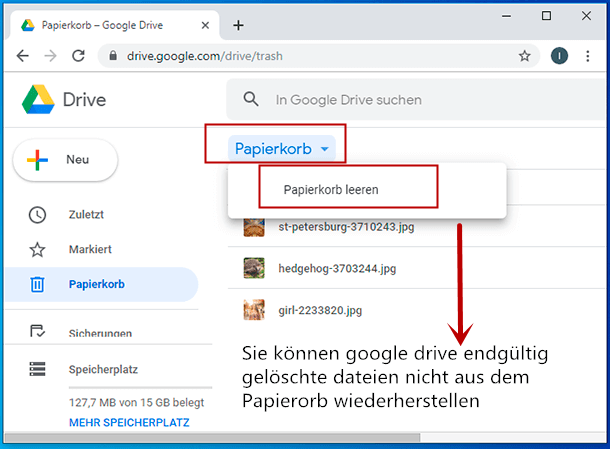Screen dimensions: 610x449
Task: Click the address bar URL
Action: tap(205, 56)
